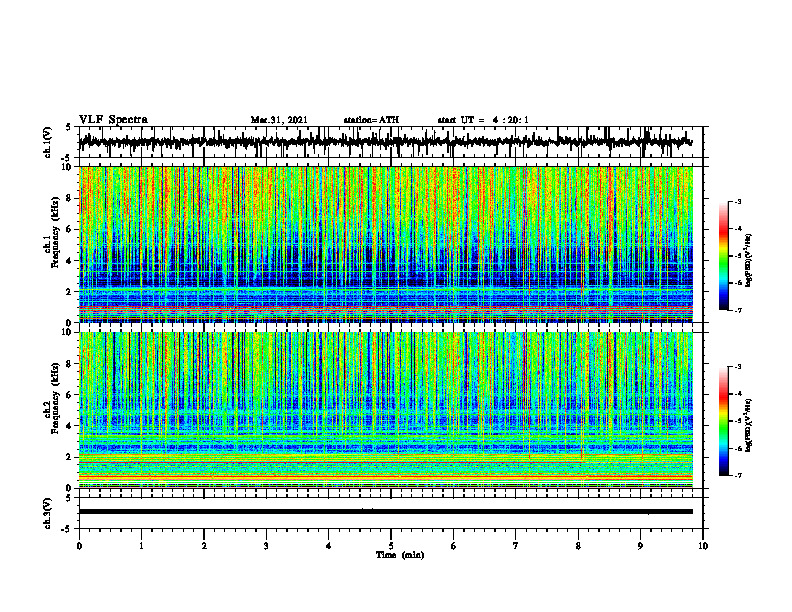Click the ch.2 colorbar "-7" label

click(x=737, y=476)
